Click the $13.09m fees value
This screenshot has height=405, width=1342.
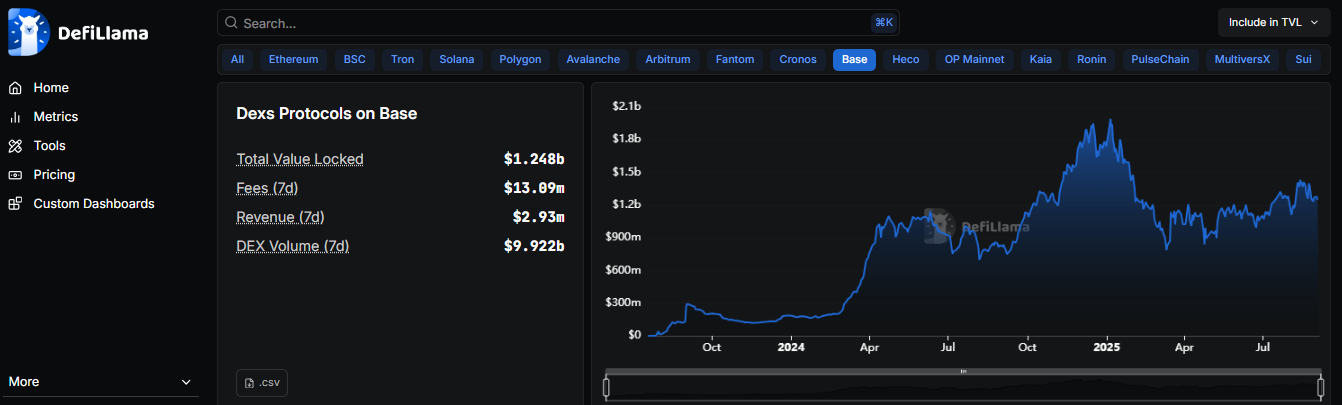[x=534, y=188]
